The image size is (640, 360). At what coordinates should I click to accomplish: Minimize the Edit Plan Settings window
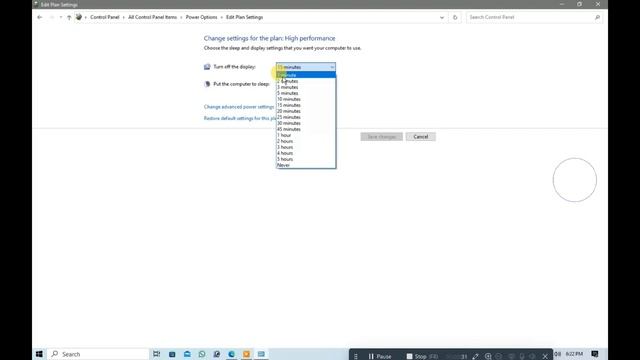[x=562, y=4]
